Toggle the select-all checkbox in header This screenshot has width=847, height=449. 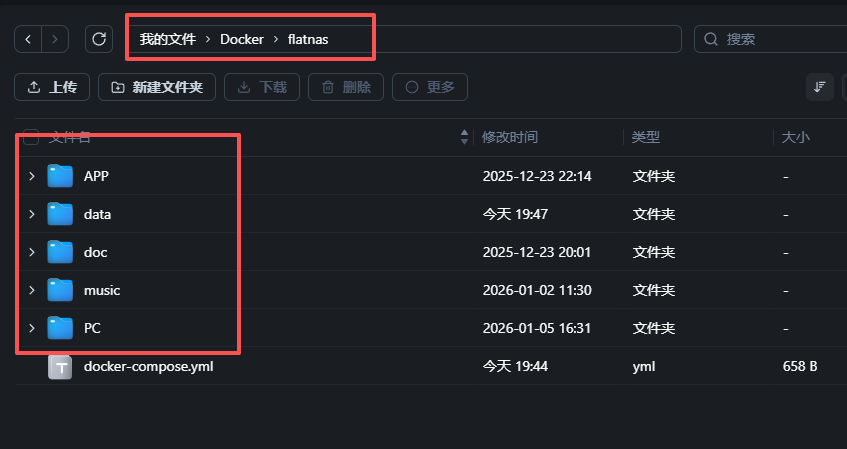coord(31,137)
